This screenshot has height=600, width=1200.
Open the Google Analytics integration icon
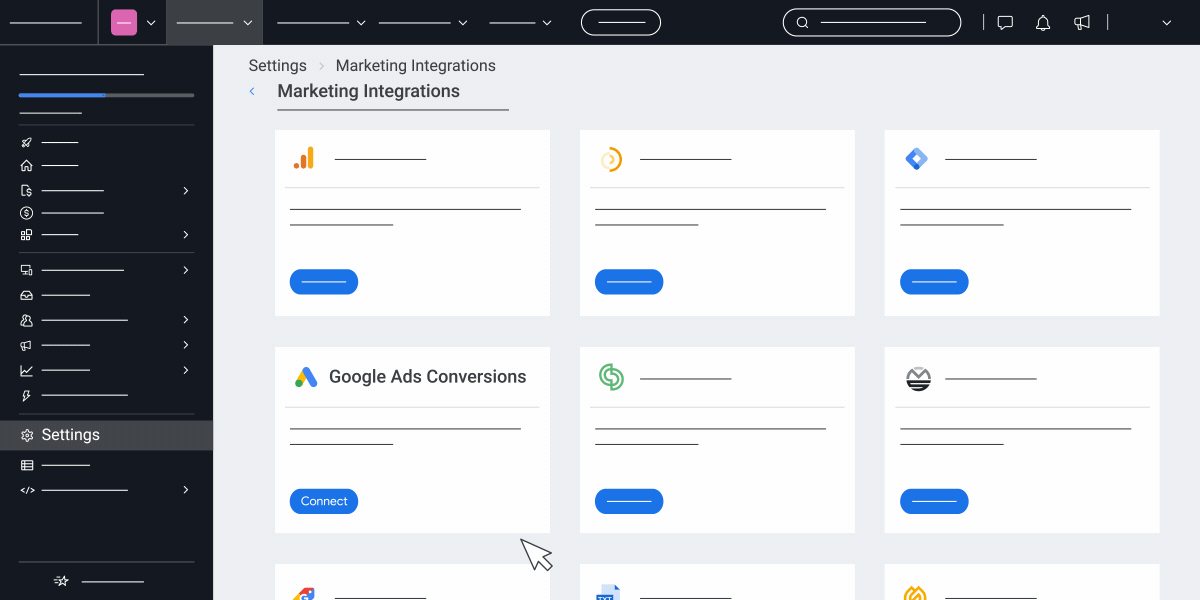[303, 157]
